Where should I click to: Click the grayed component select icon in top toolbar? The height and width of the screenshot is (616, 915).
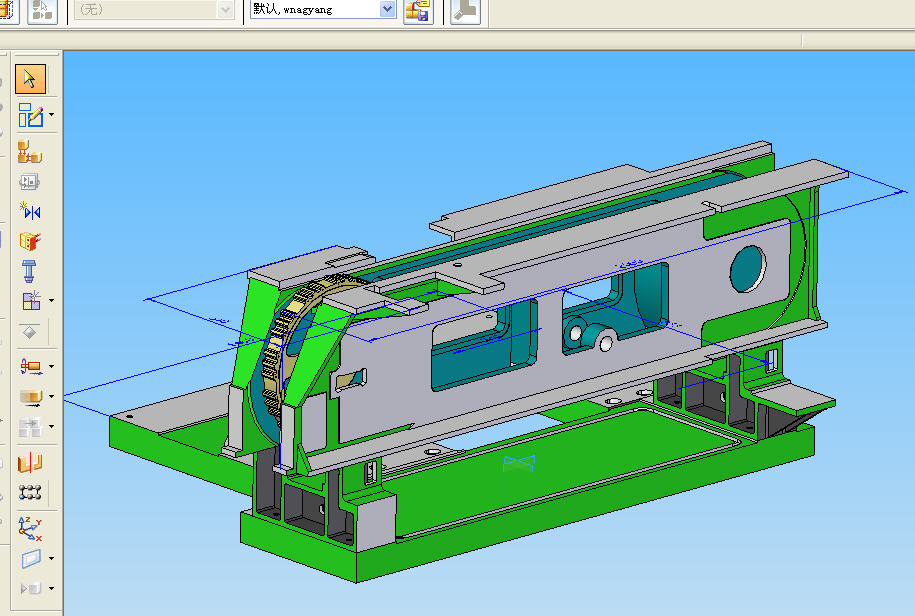click(43, 10)
